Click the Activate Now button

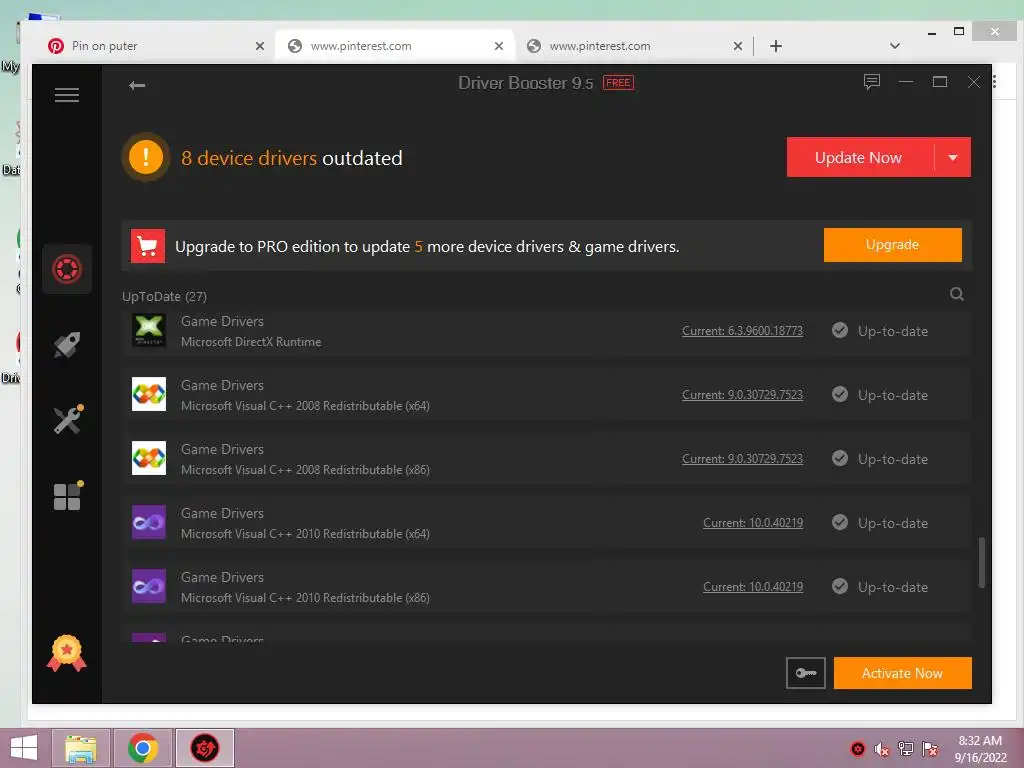coord(903,673)
